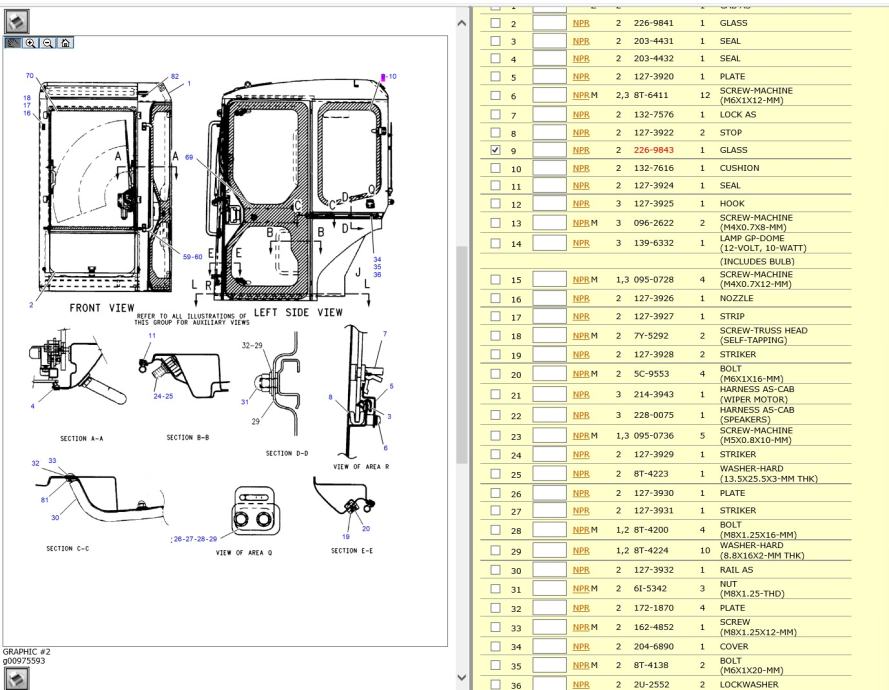Reset the graphic view with home icon
This screenshot has height=690, width=889.
[65, 43]
